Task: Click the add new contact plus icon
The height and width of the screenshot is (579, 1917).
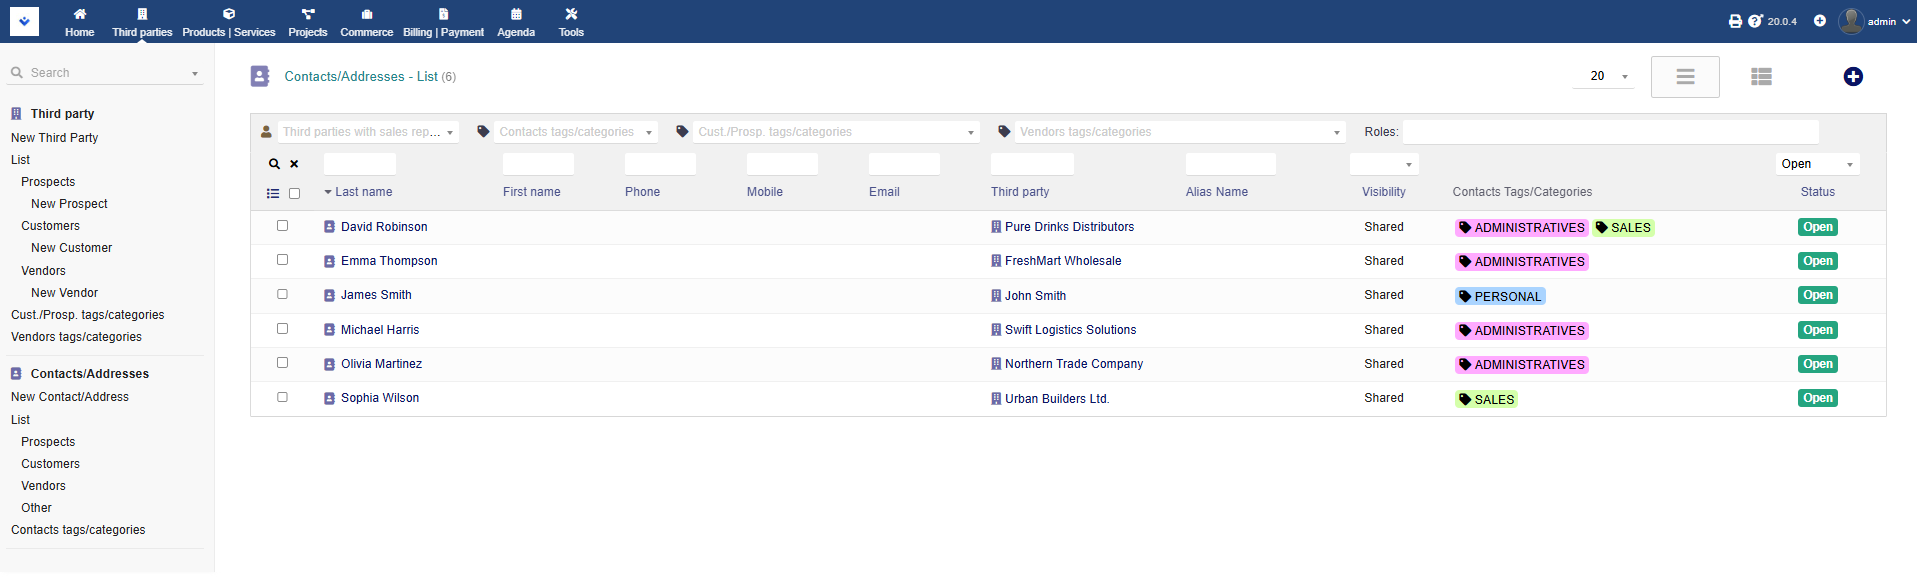Action: [1852, 77]
